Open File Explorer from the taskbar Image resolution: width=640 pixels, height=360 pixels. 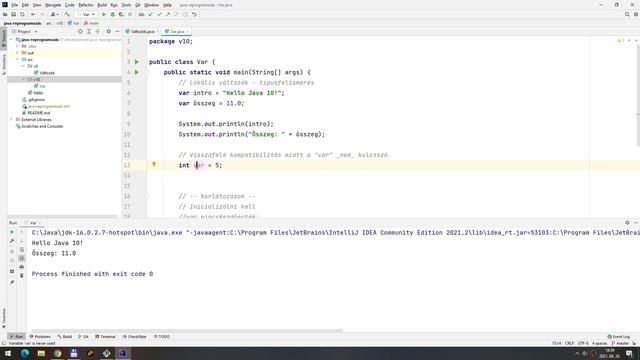coord(41,353)
